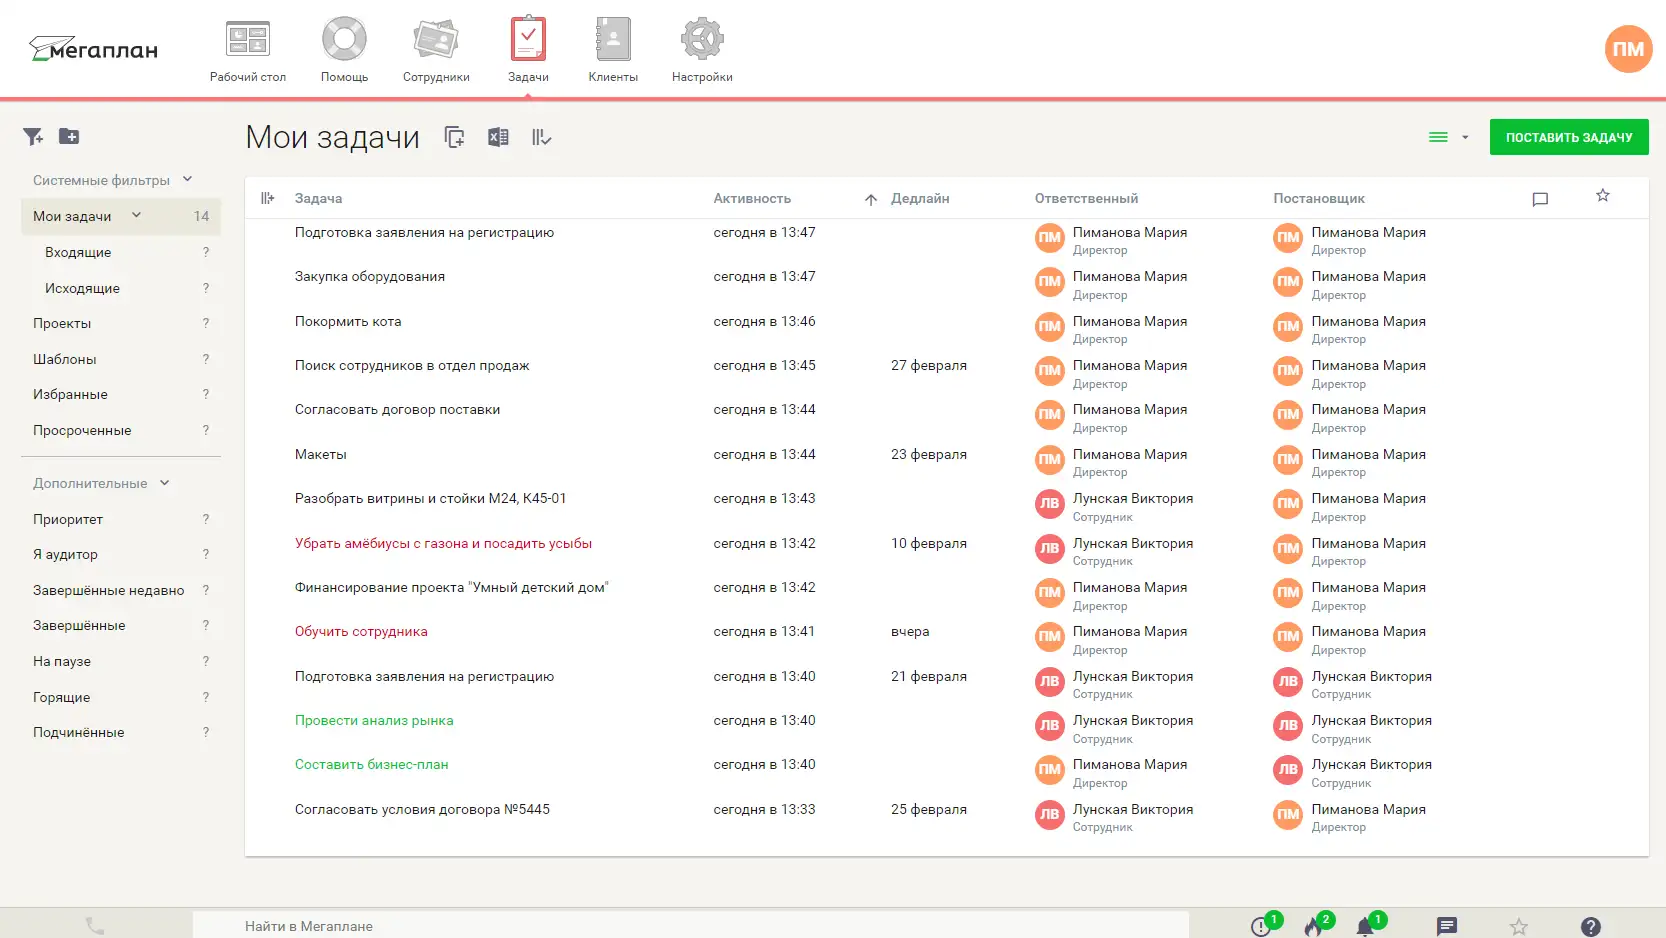Open the view mode dropdown arrow
This screenshot has width=1666, height=938.
pos(1465,138)
